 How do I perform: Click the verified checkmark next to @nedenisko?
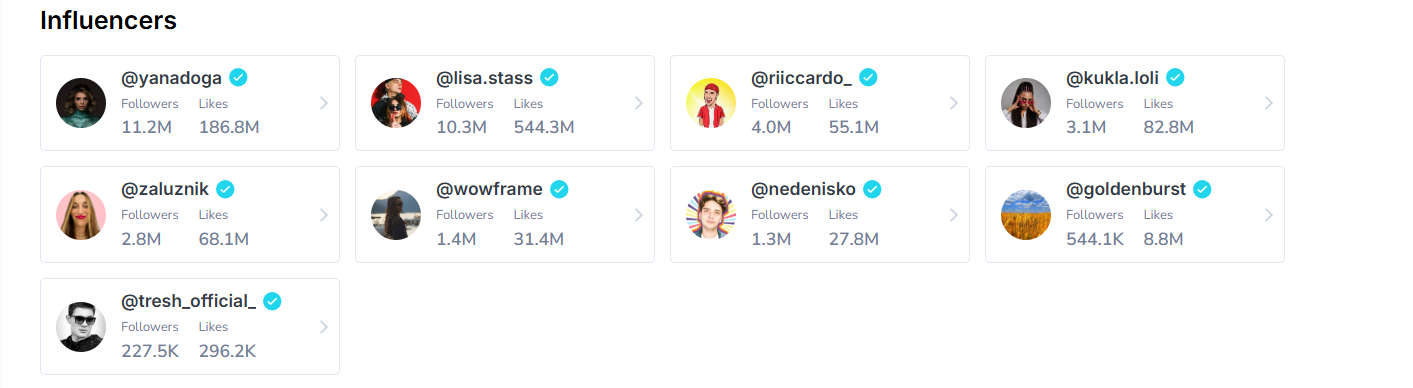pyautogui.click(x=872, y=188)
